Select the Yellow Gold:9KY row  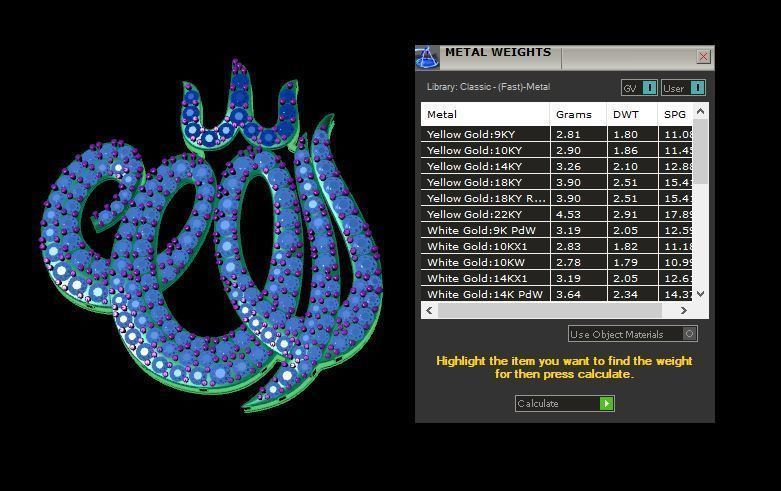[x=557, y=134]
